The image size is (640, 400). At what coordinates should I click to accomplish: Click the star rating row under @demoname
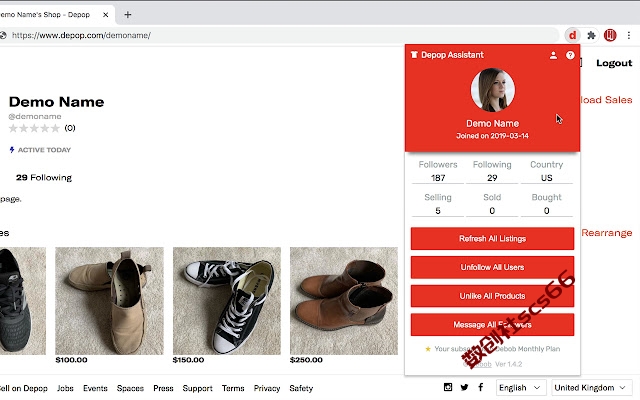(34, 129)
